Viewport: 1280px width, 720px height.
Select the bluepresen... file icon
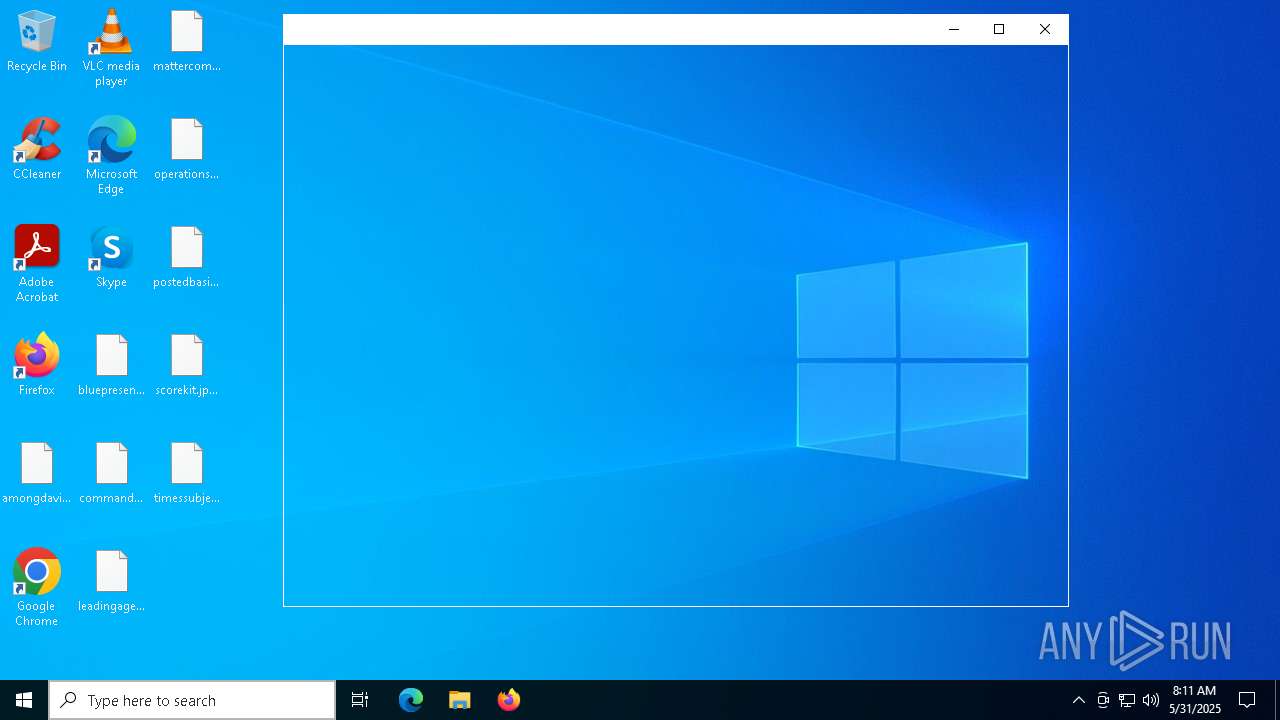(x=111, y=365)
